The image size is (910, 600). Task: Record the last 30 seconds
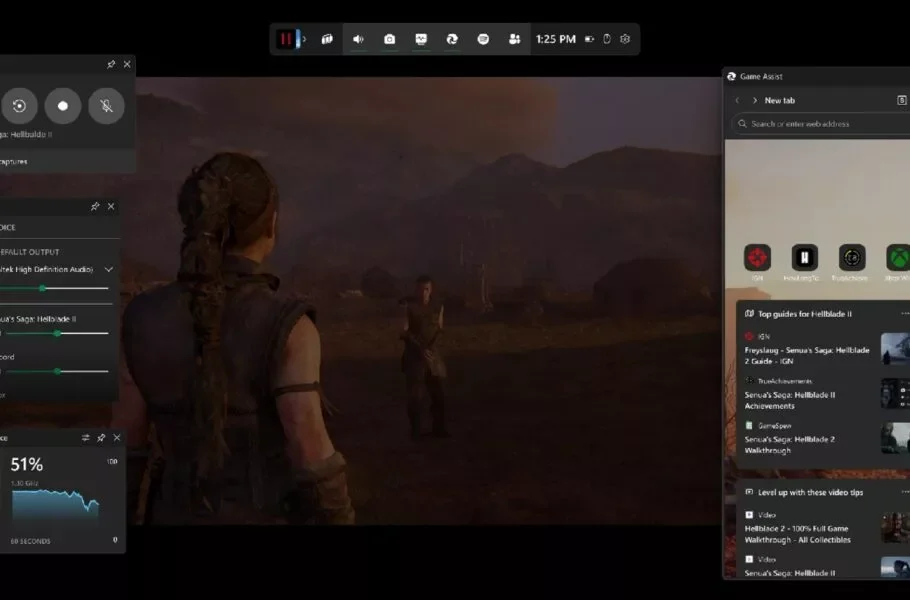point(19,105)
